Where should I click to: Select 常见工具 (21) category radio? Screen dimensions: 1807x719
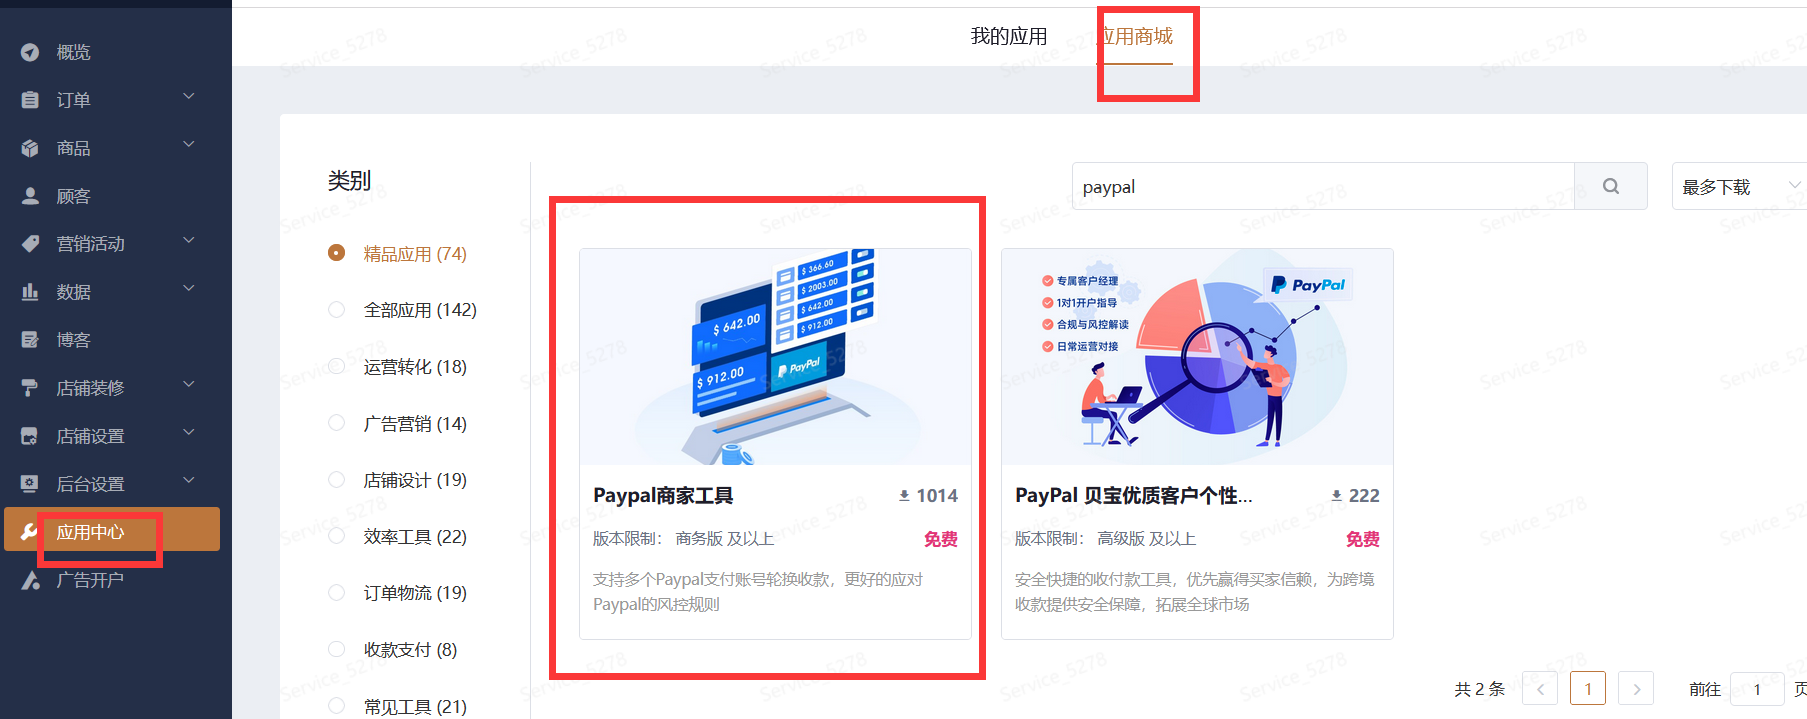tap(337, 706)
